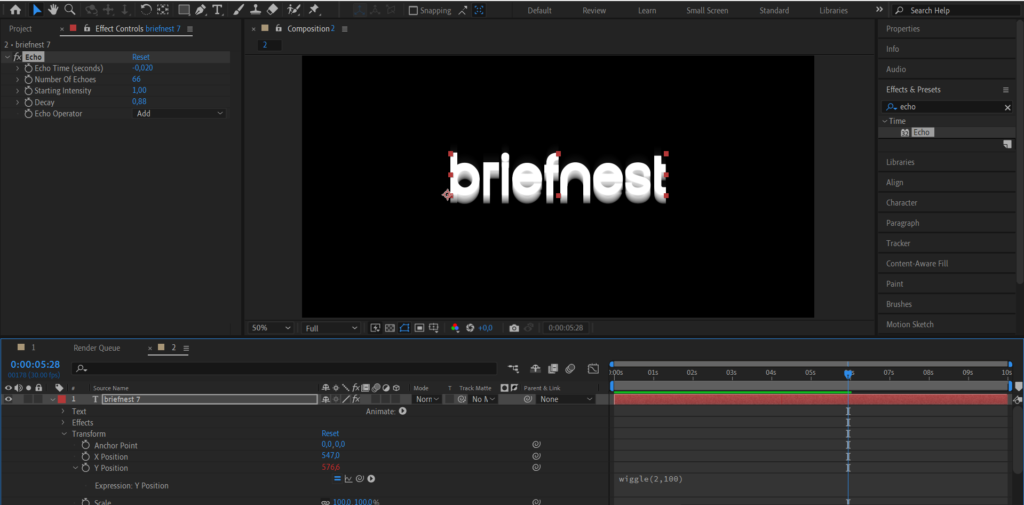Toggle Transparency Grid in viewer
This screenshot has height=505, width=1024.
389,328
